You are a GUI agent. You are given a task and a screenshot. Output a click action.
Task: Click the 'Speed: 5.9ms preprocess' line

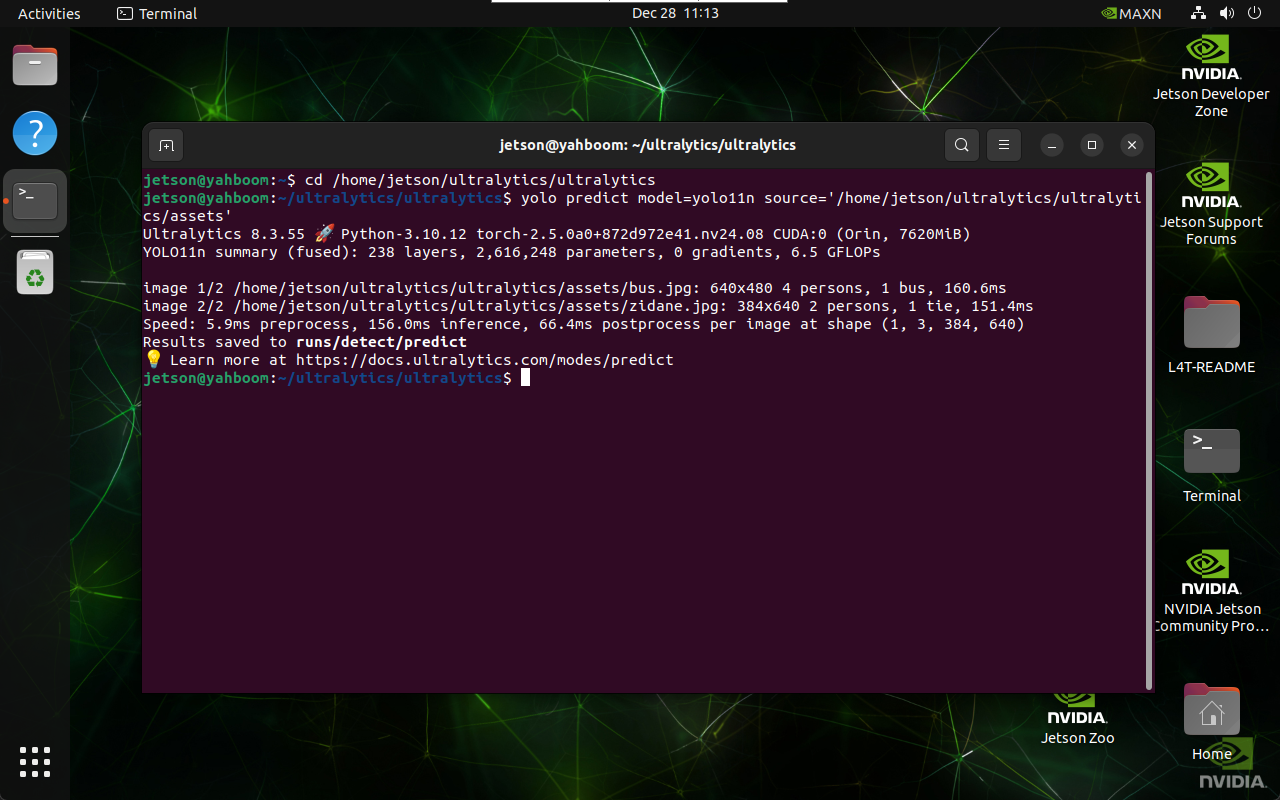584,324
